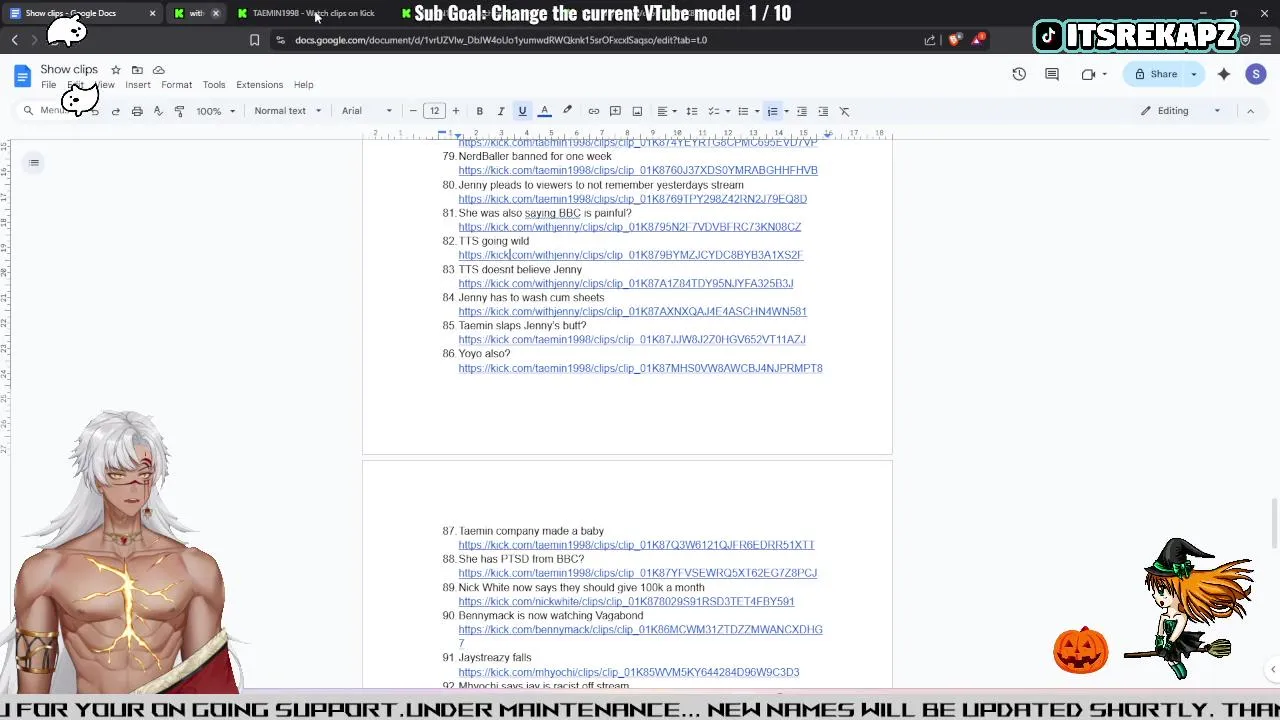Click the Clear formatting icon
This screenshot has height=720, width=1280.
(x=844, y=111)
